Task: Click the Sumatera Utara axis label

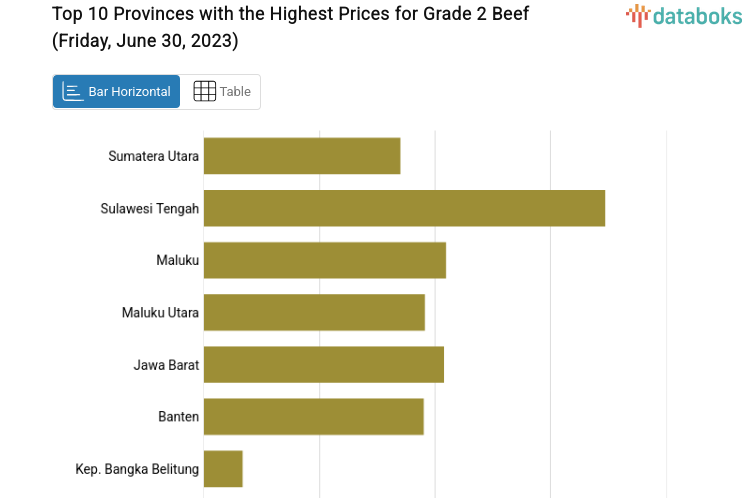Action: click(154, 156)
